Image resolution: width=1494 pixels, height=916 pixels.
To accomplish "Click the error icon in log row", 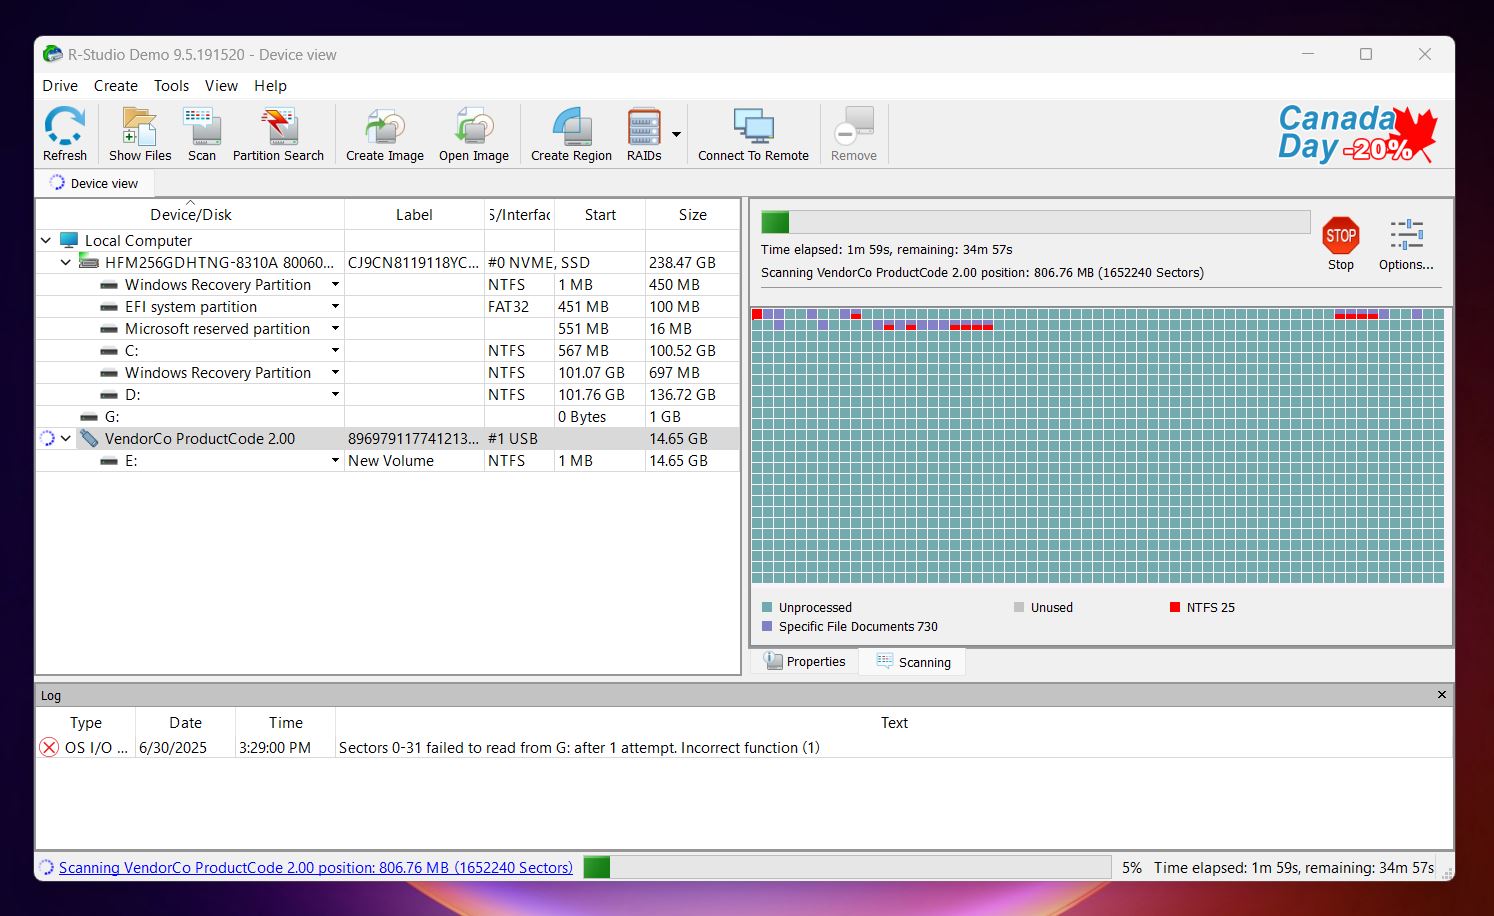I will click(49, 747).
